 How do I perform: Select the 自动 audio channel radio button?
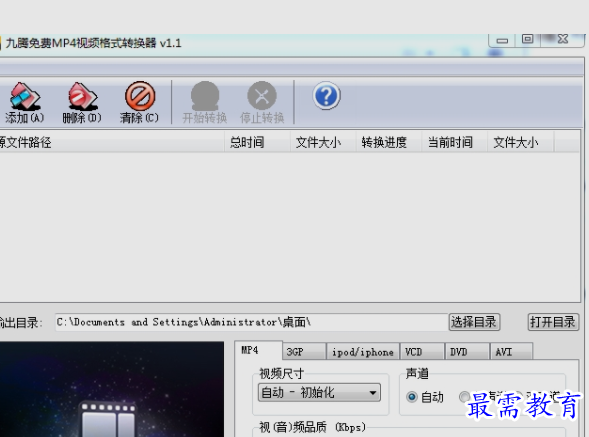412,396
